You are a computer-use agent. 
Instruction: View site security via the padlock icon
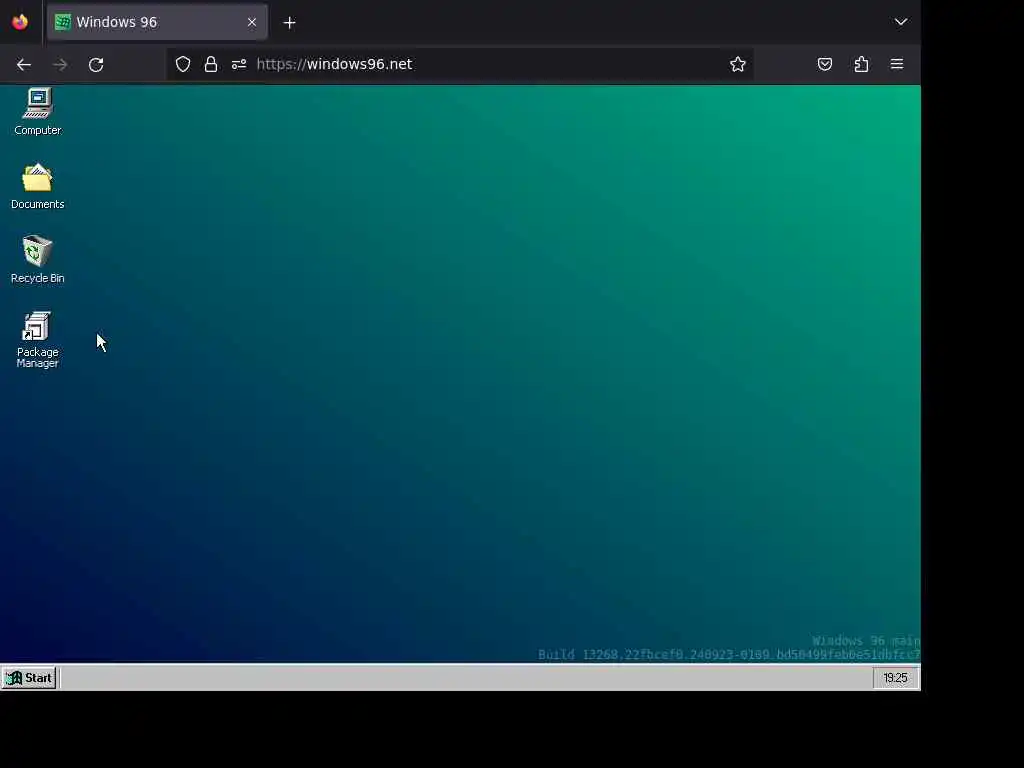click(211, 64)
